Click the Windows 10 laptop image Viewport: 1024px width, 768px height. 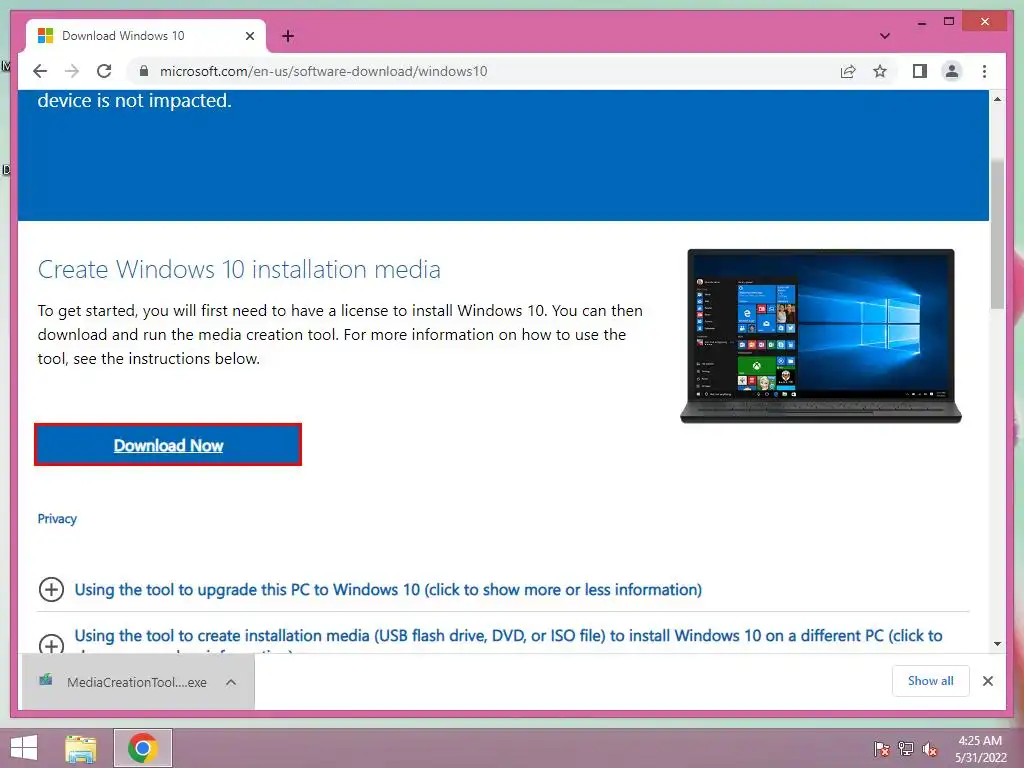(x=821, y=336)
